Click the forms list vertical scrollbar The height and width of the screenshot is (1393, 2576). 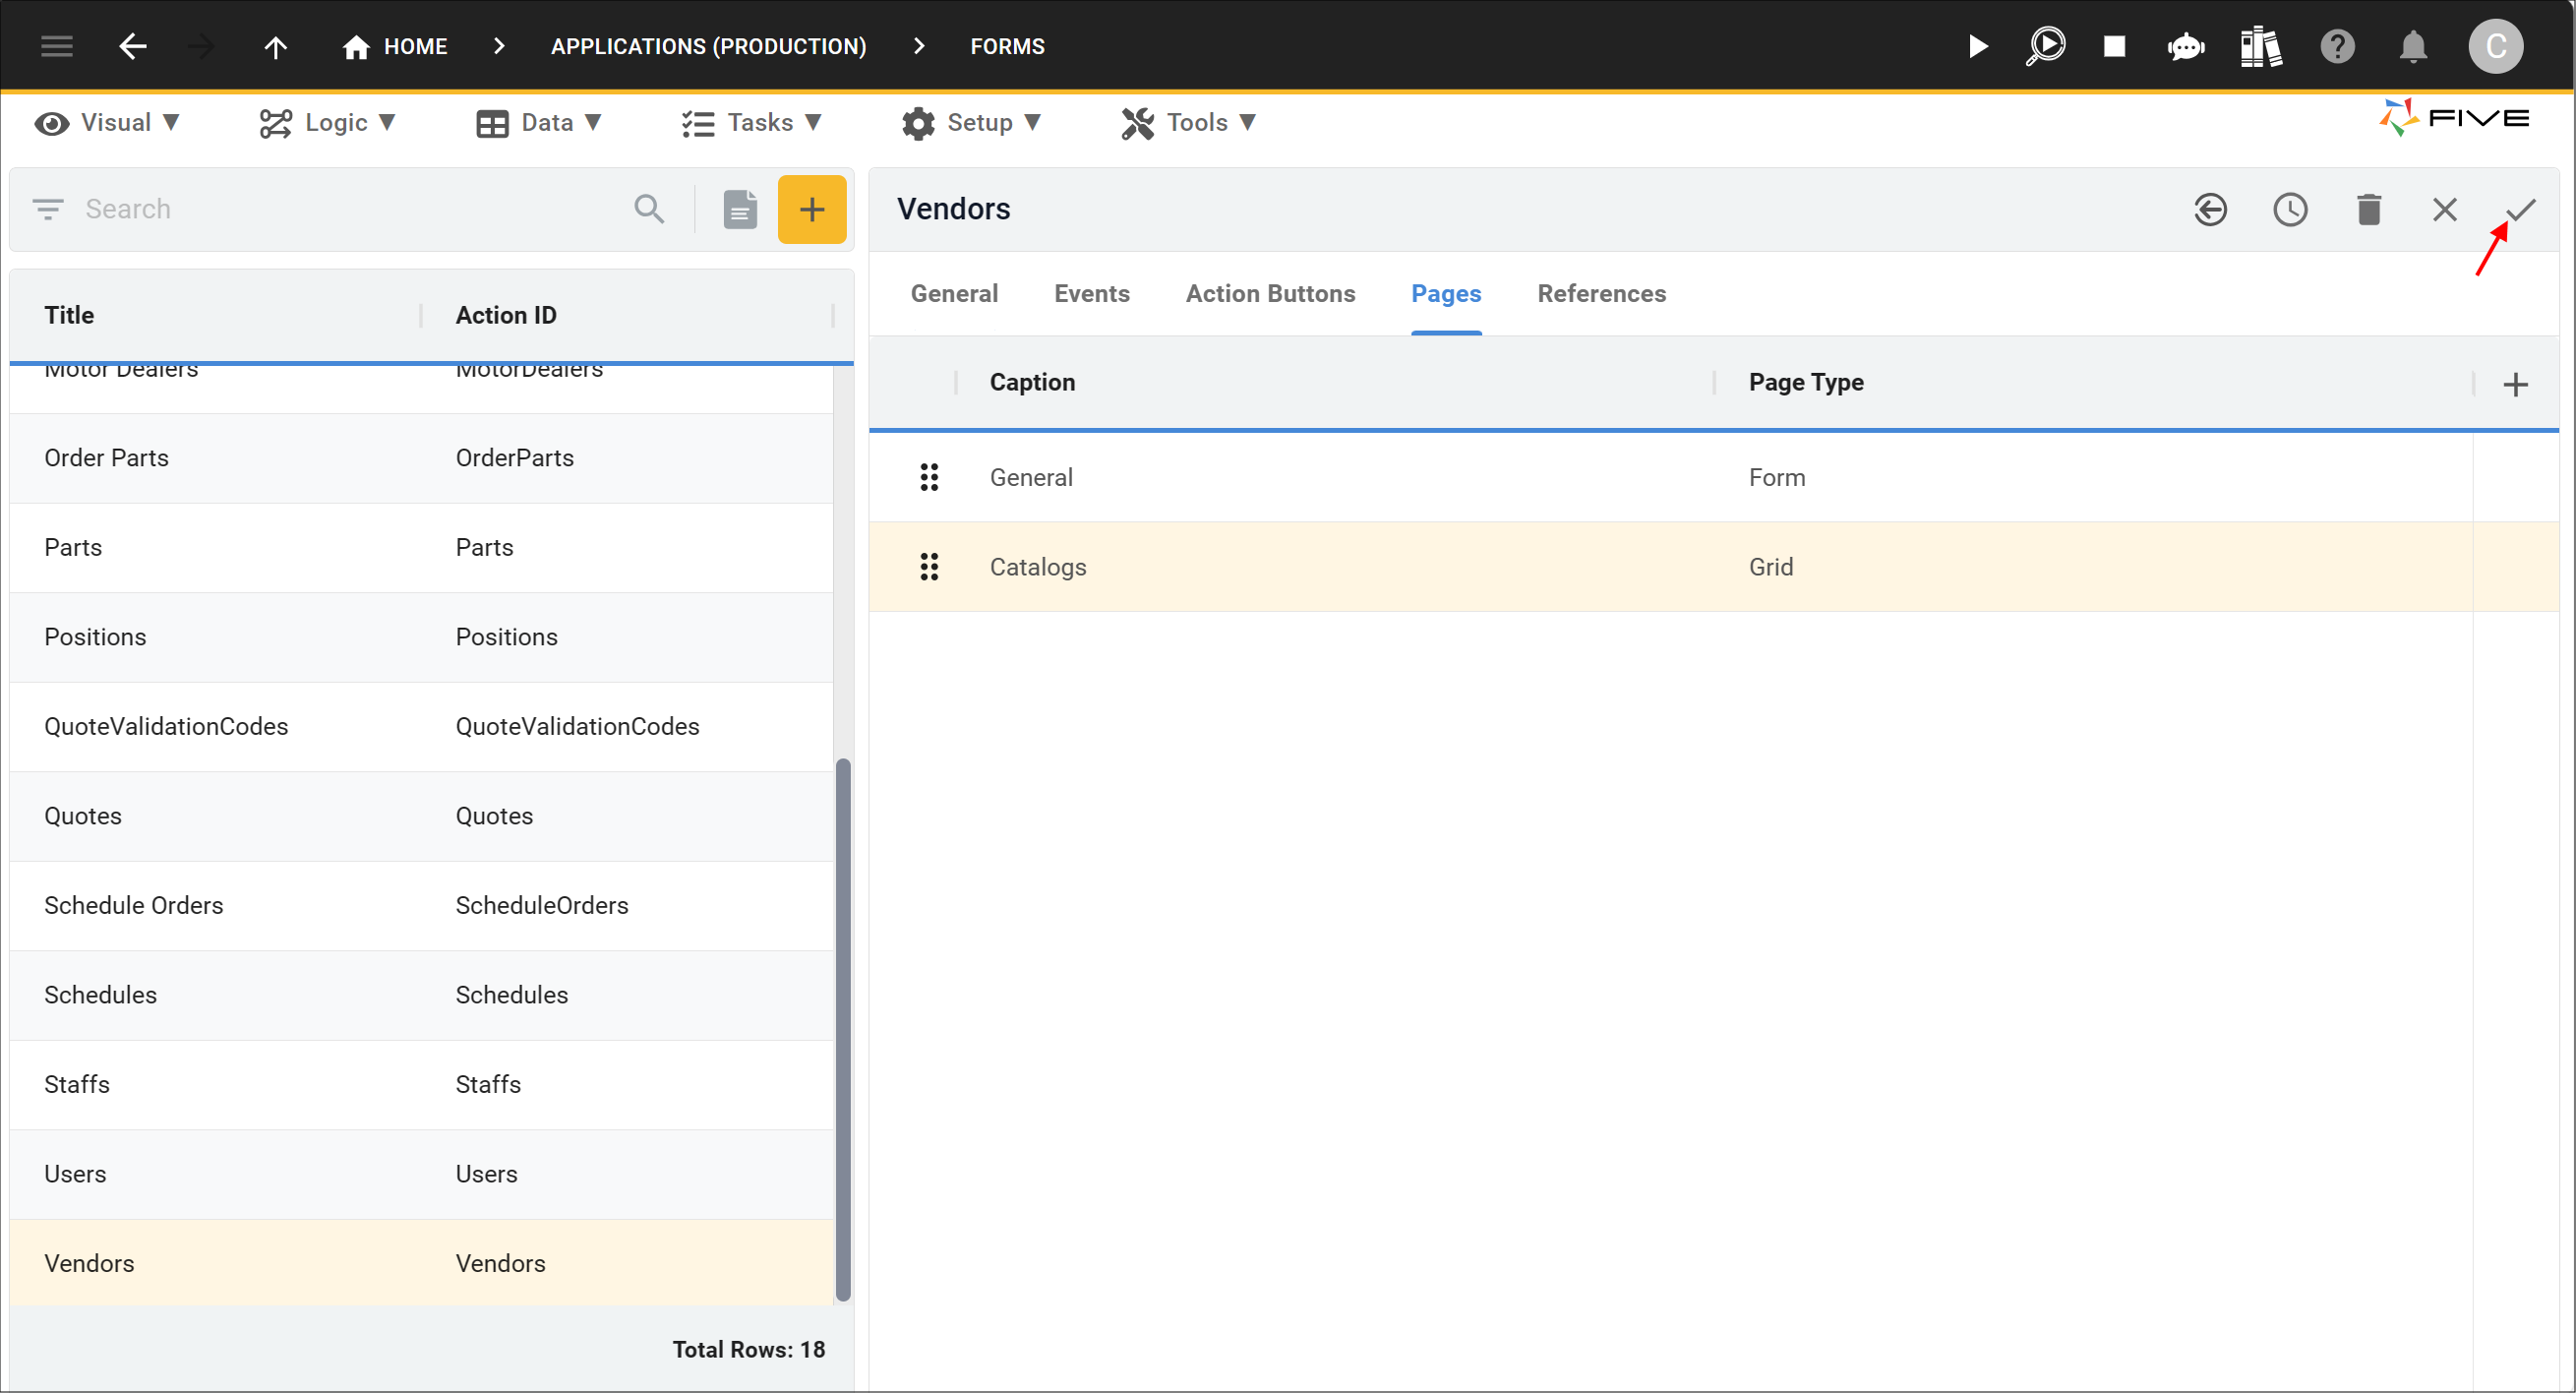click(x=843, y=1030)
